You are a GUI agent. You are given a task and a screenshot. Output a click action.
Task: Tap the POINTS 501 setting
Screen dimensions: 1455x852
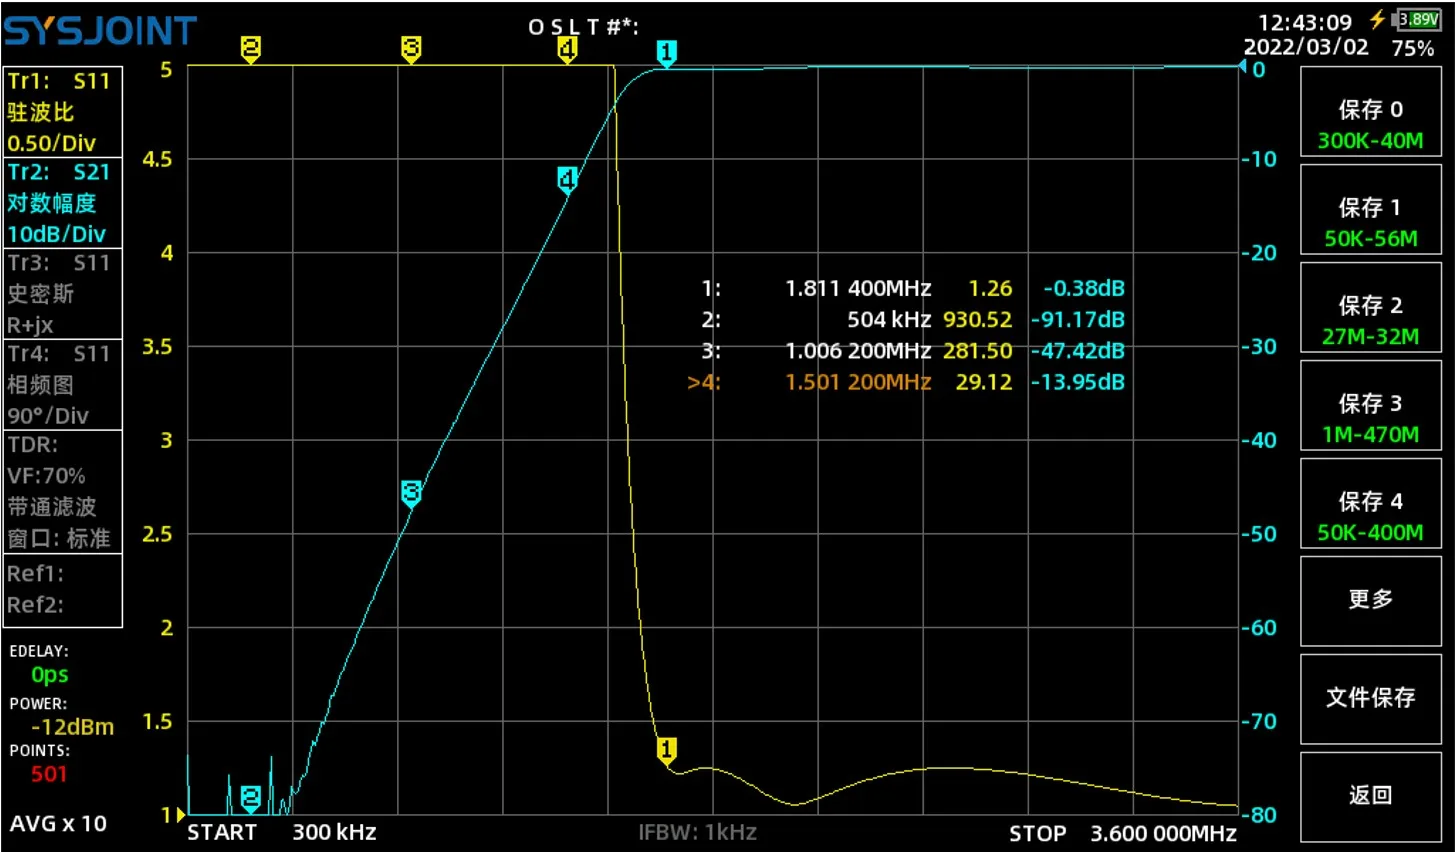point(42,763)
